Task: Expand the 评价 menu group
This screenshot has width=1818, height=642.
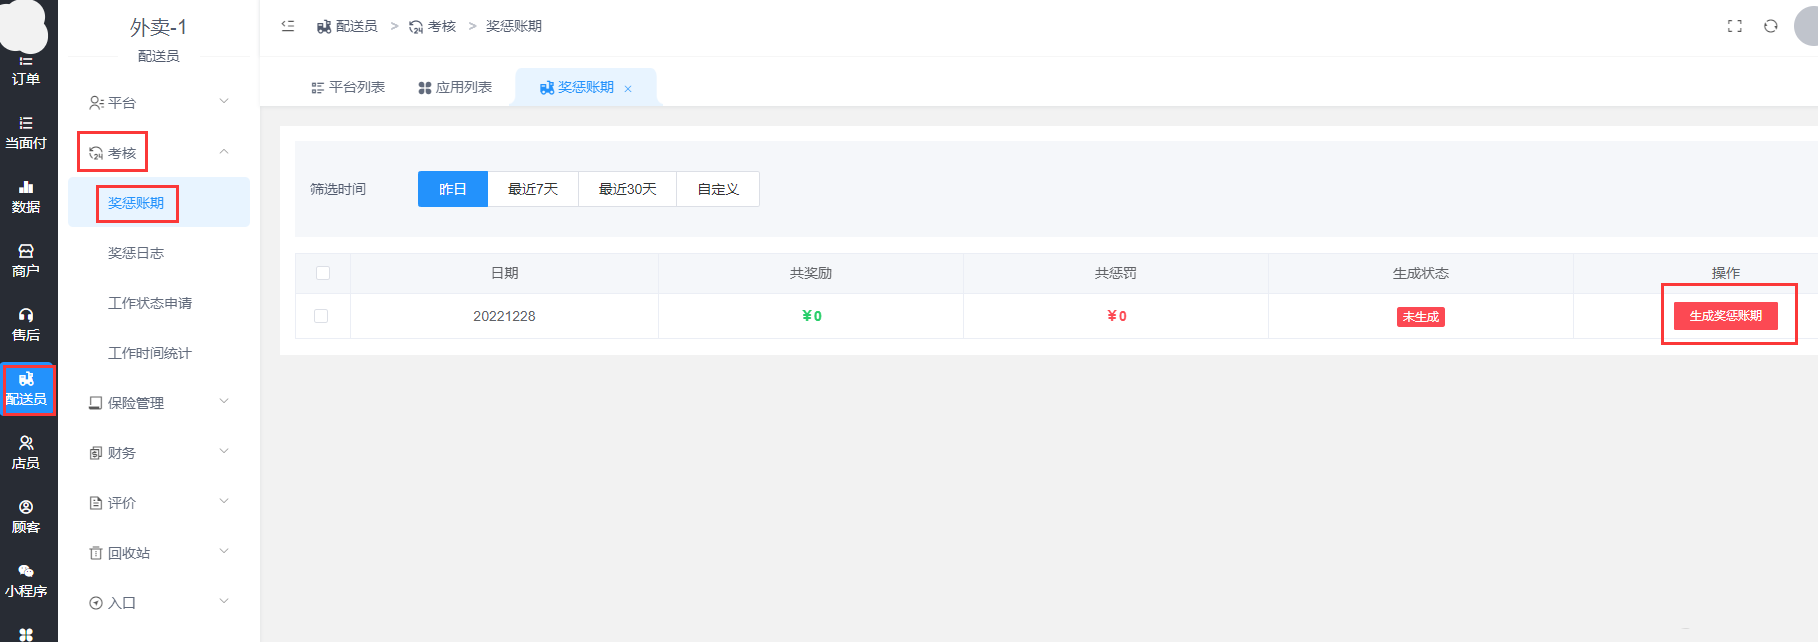Action: (x=159, y=502)
